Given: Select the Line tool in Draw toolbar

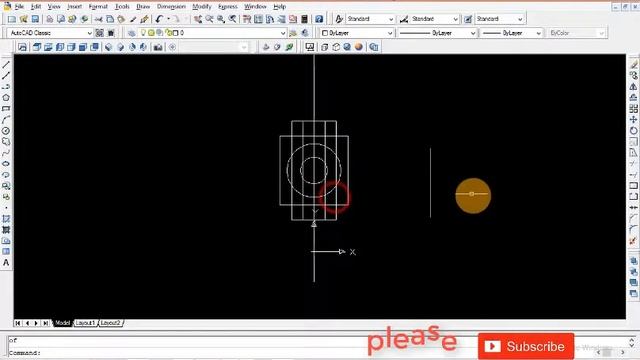Looking at the screenshot, I should [6, 64].
